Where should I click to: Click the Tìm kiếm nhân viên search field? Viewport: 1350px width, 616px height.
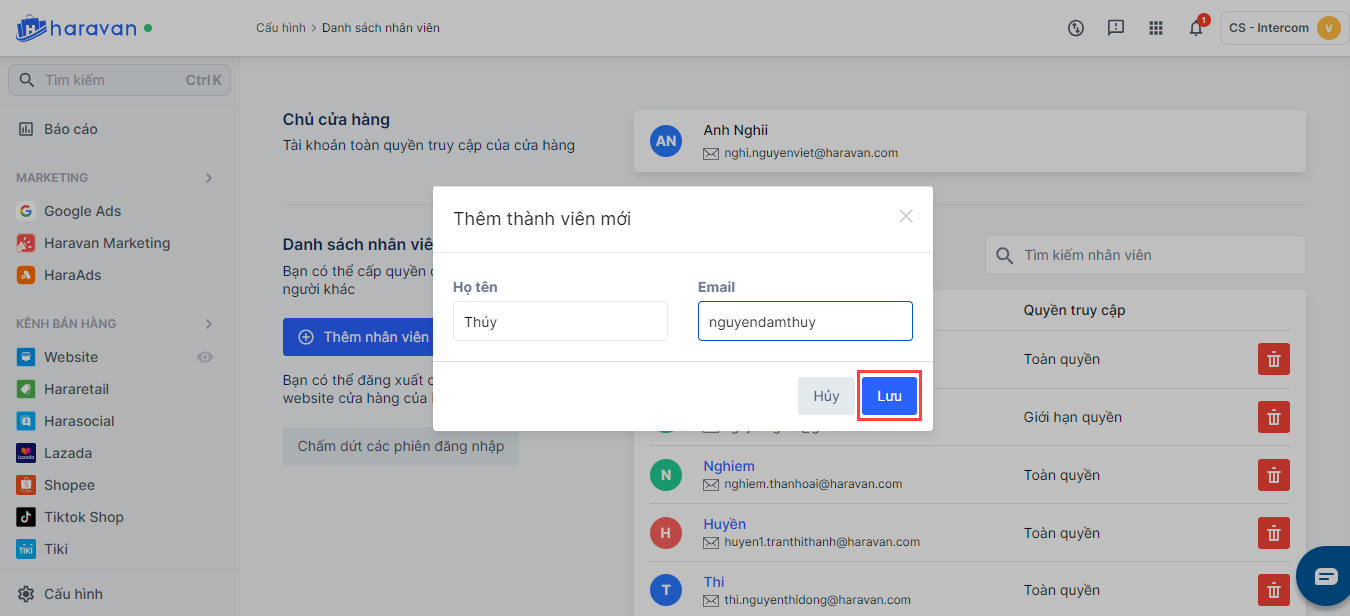pyautogui.click(x=1145, y=255)
